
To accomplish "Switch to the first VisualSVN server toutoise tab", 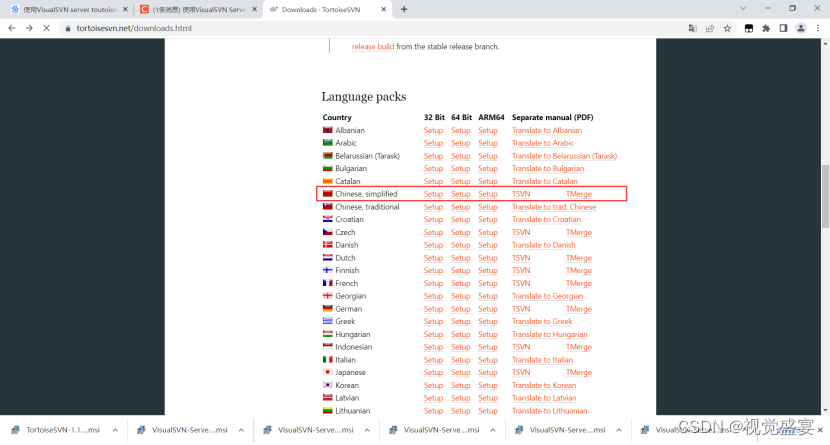I will 69,10.
